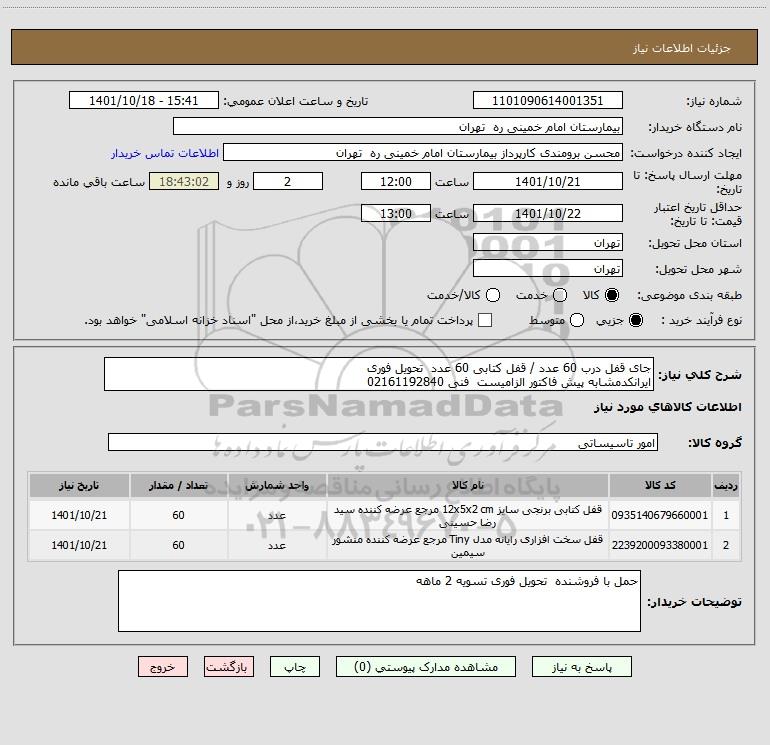This screenshot has width=770, height=745.
Task: Click the تعداد / مقدار column header
Action: coord(178,485)
